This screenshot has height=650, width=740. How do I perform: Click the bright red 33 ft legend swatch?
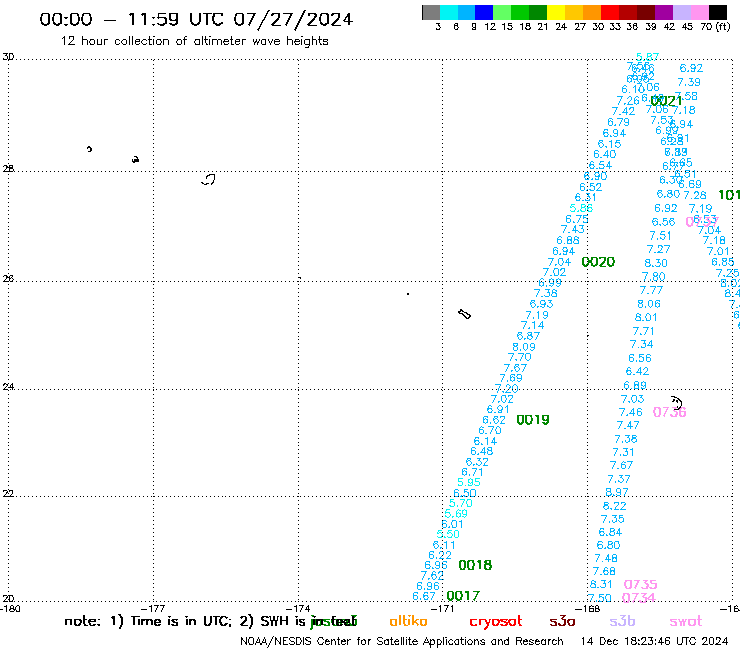coord(609,12)
